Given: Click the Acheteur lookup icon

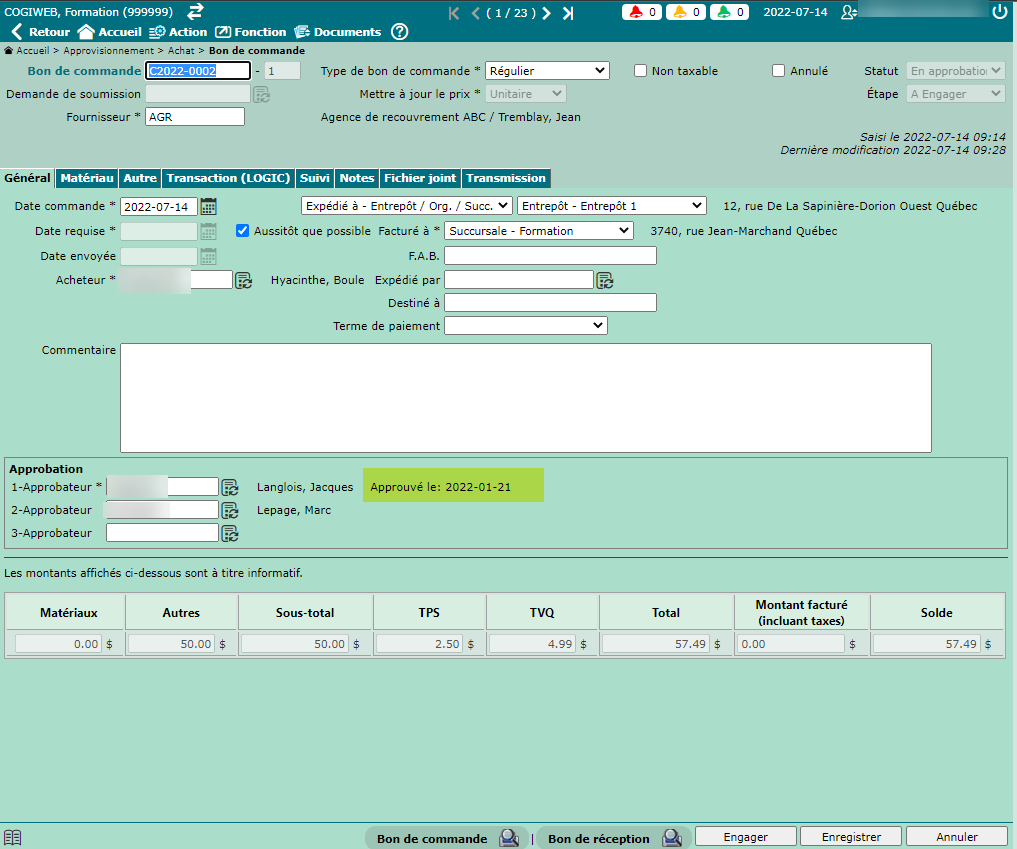Looking at the screenshot, I should (x=243, y=281).
